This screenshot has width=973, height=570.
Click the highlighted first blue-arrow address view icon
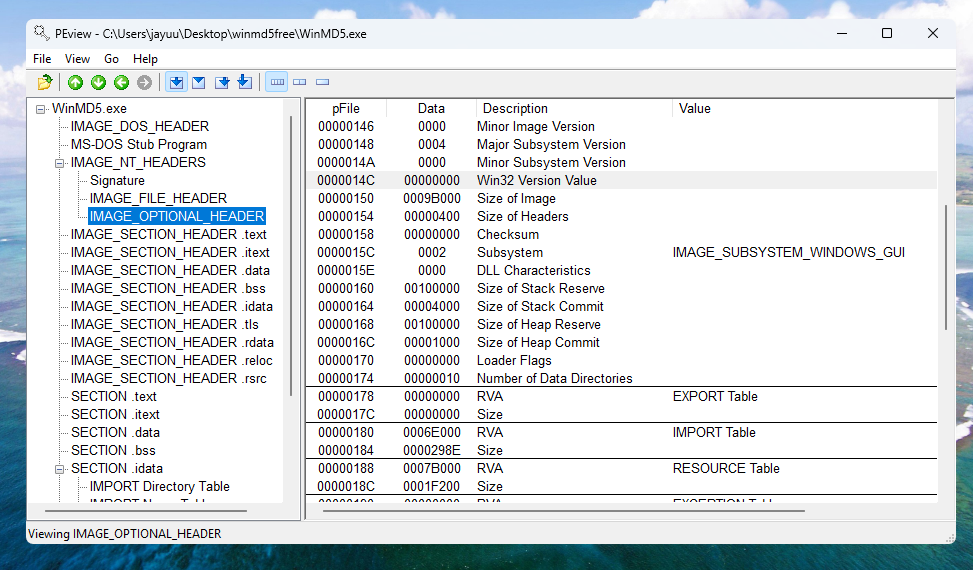point(176,82)
